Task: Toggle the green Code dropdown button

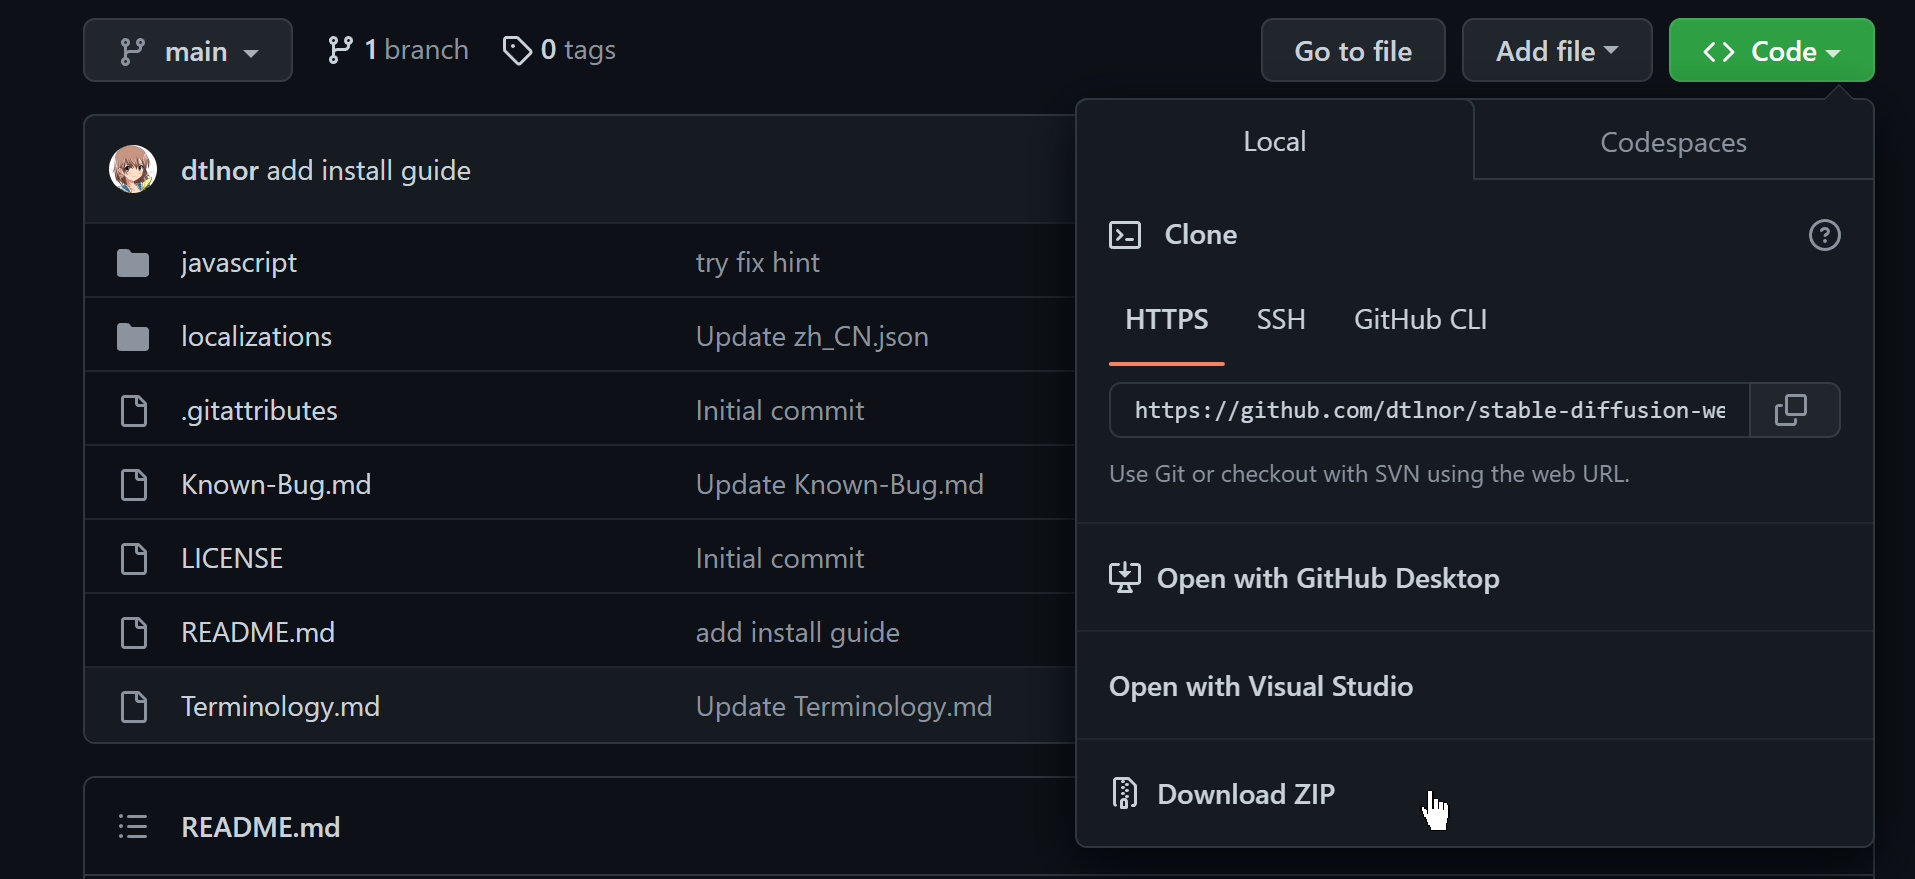Action: 1771,50
